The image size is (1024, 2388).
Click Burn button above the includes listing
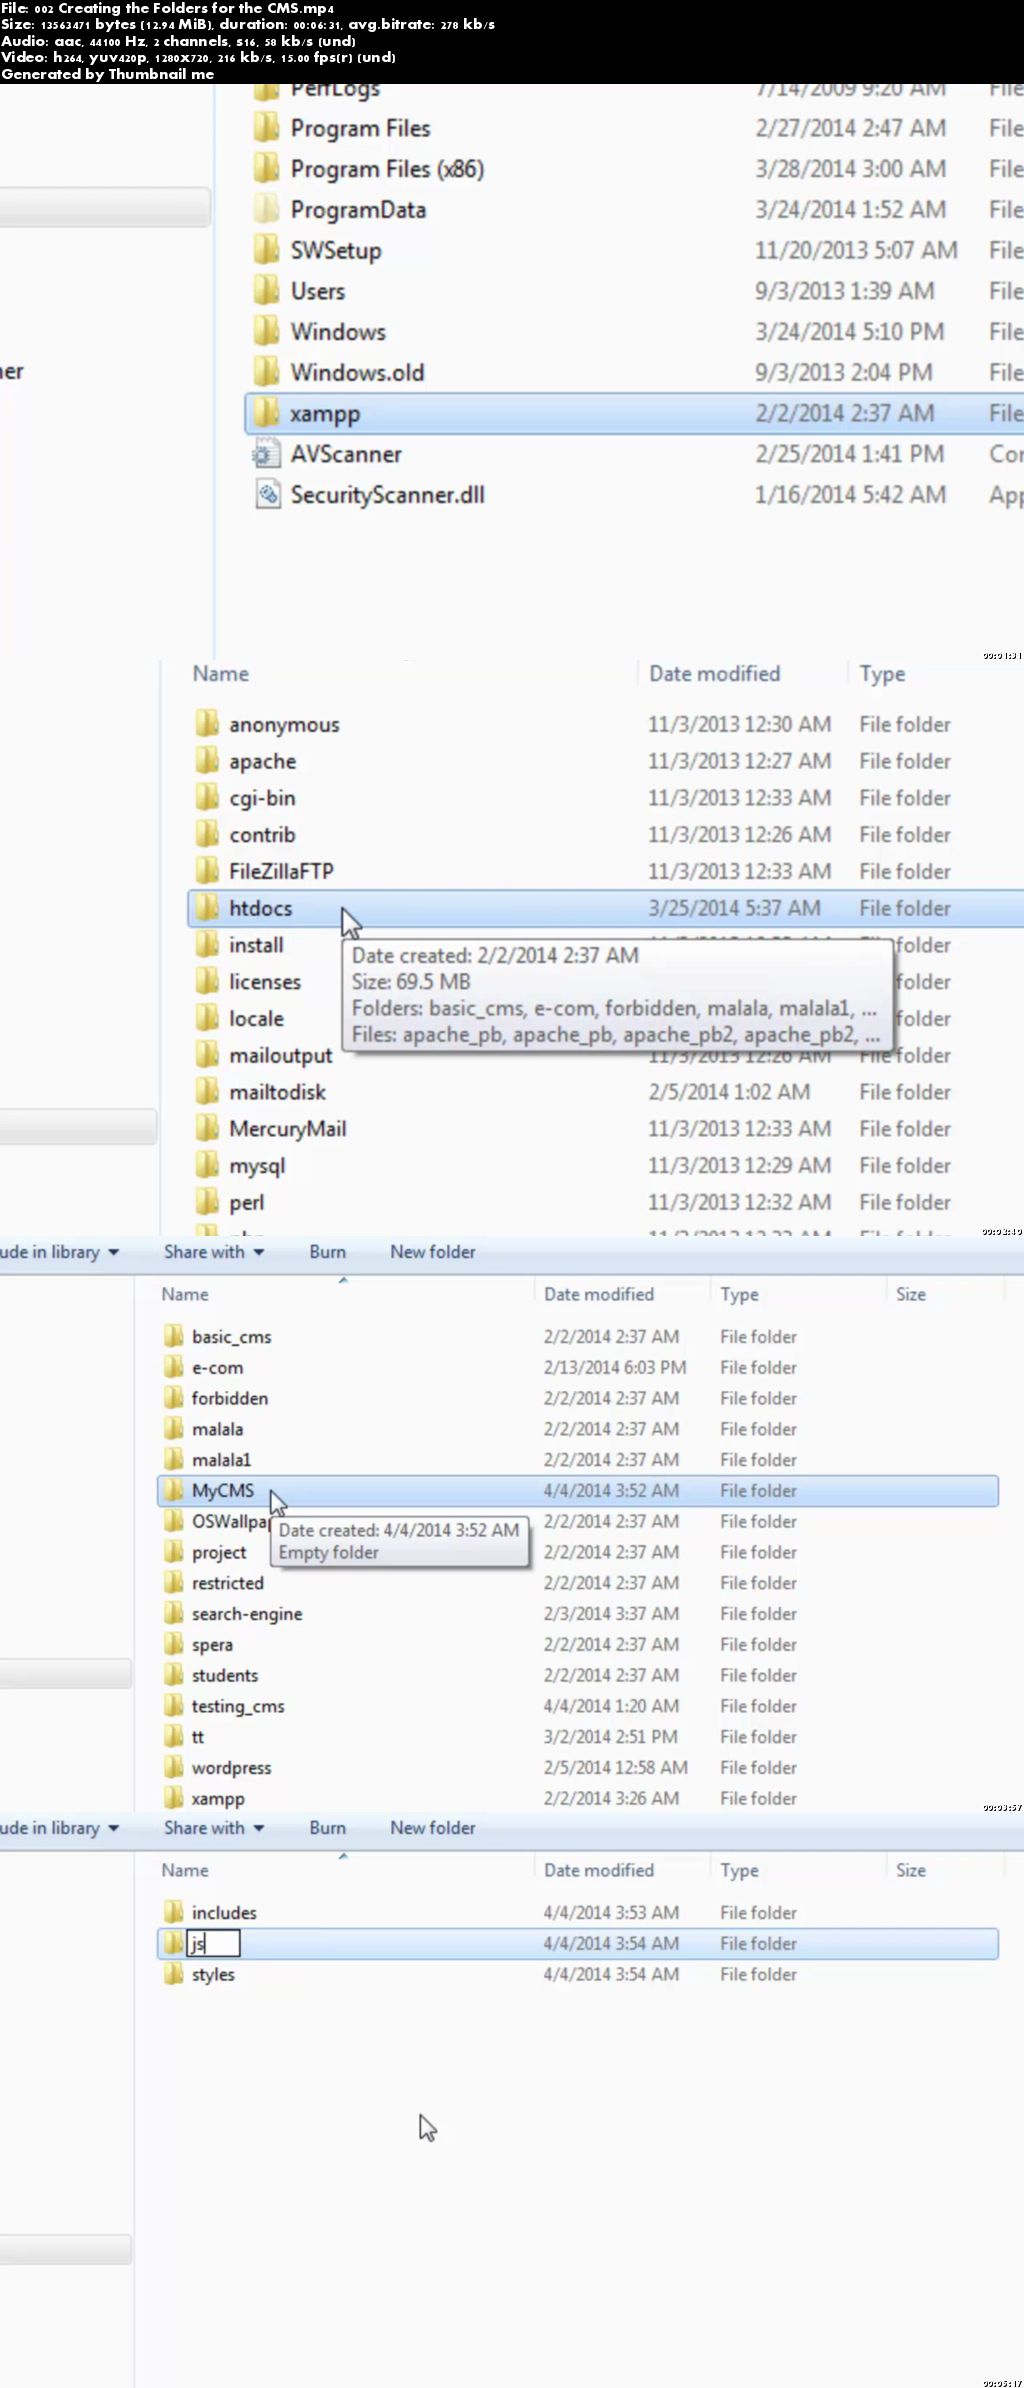[x=327, y=1828]
